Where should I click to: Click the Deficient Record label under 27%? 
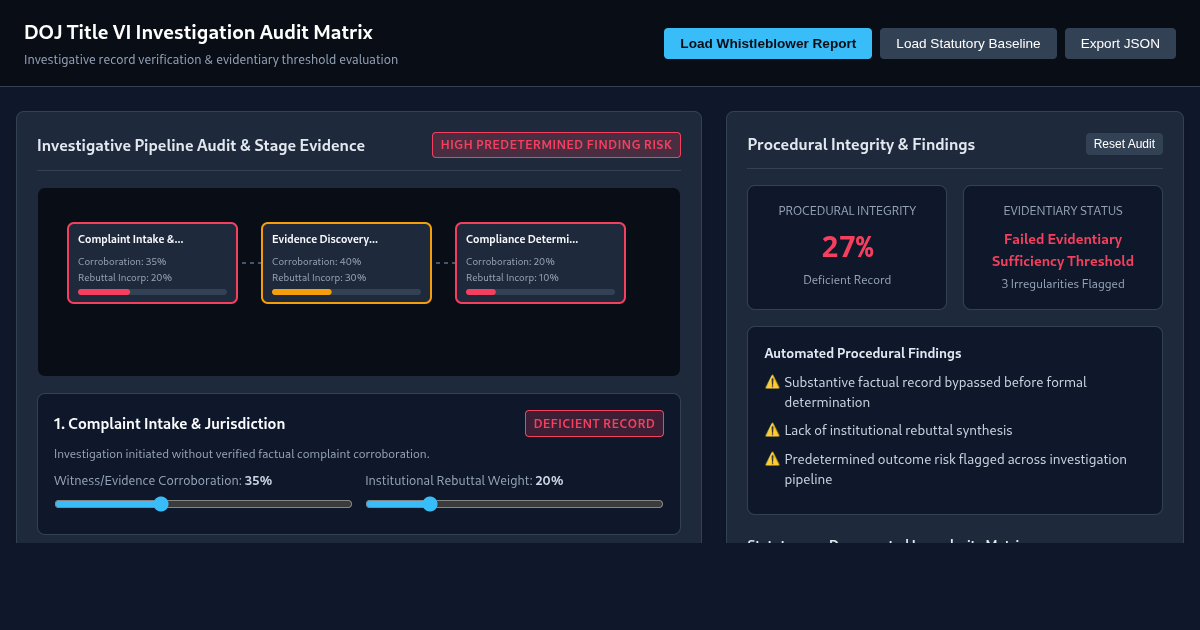[847, 280]
